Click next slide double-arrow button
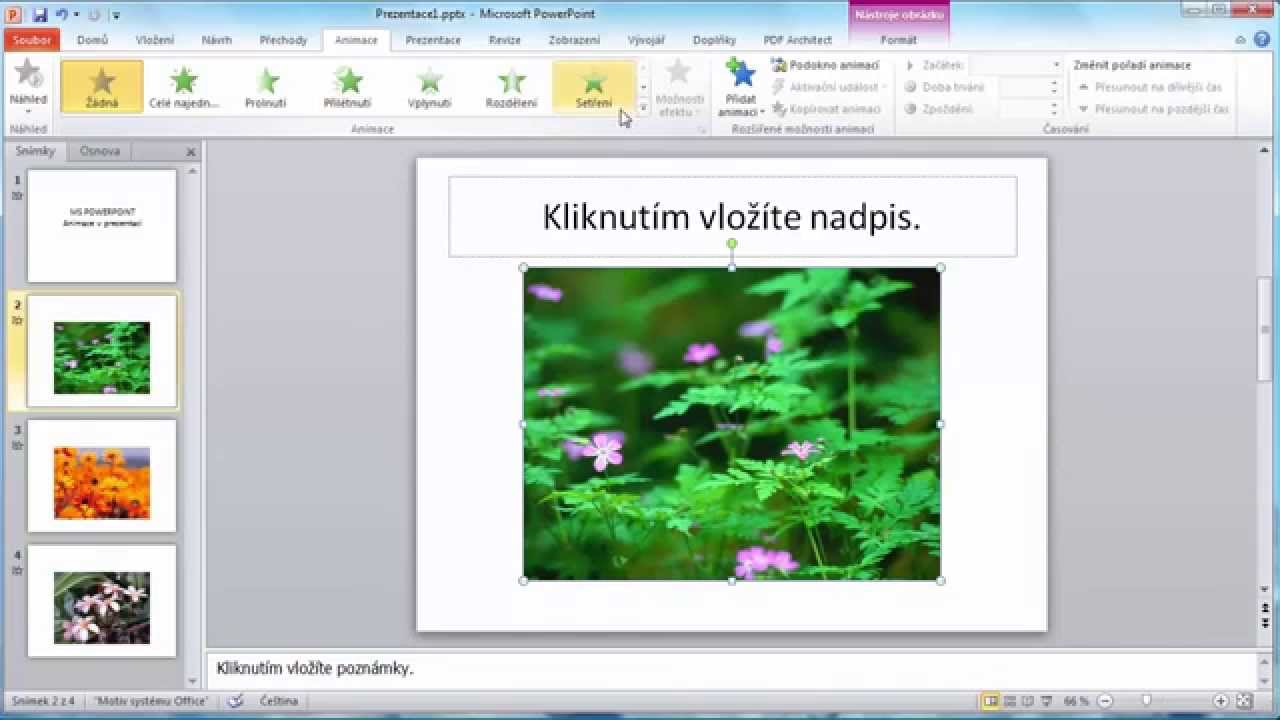Image resolution: width=1280 pixels, height=720 pixels. tap(1265, 622)
